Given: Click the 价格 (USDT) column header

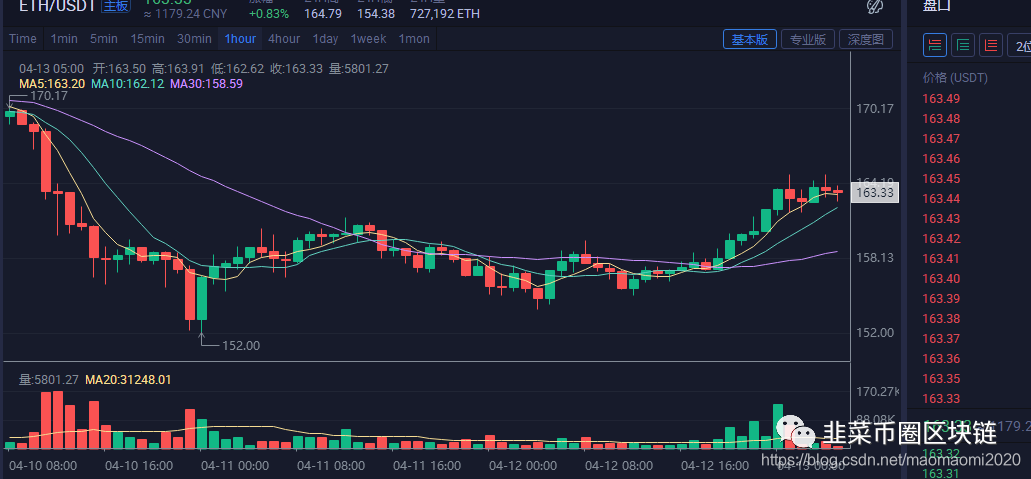Looking at the screenshot, I should (955, 78).
